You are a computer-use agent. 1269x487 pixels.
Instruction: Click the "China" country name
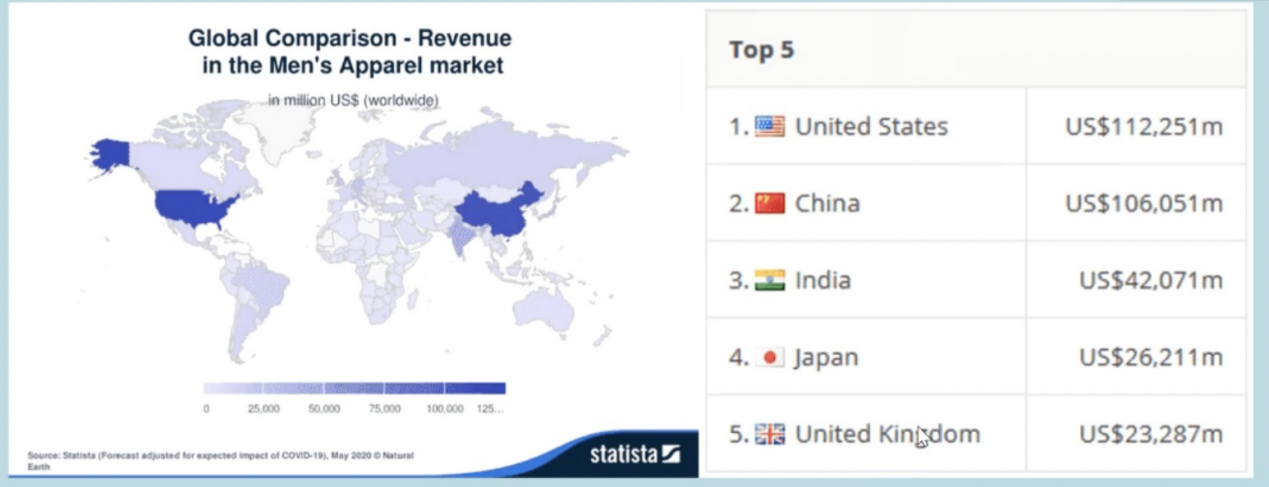tap(827, 203)
